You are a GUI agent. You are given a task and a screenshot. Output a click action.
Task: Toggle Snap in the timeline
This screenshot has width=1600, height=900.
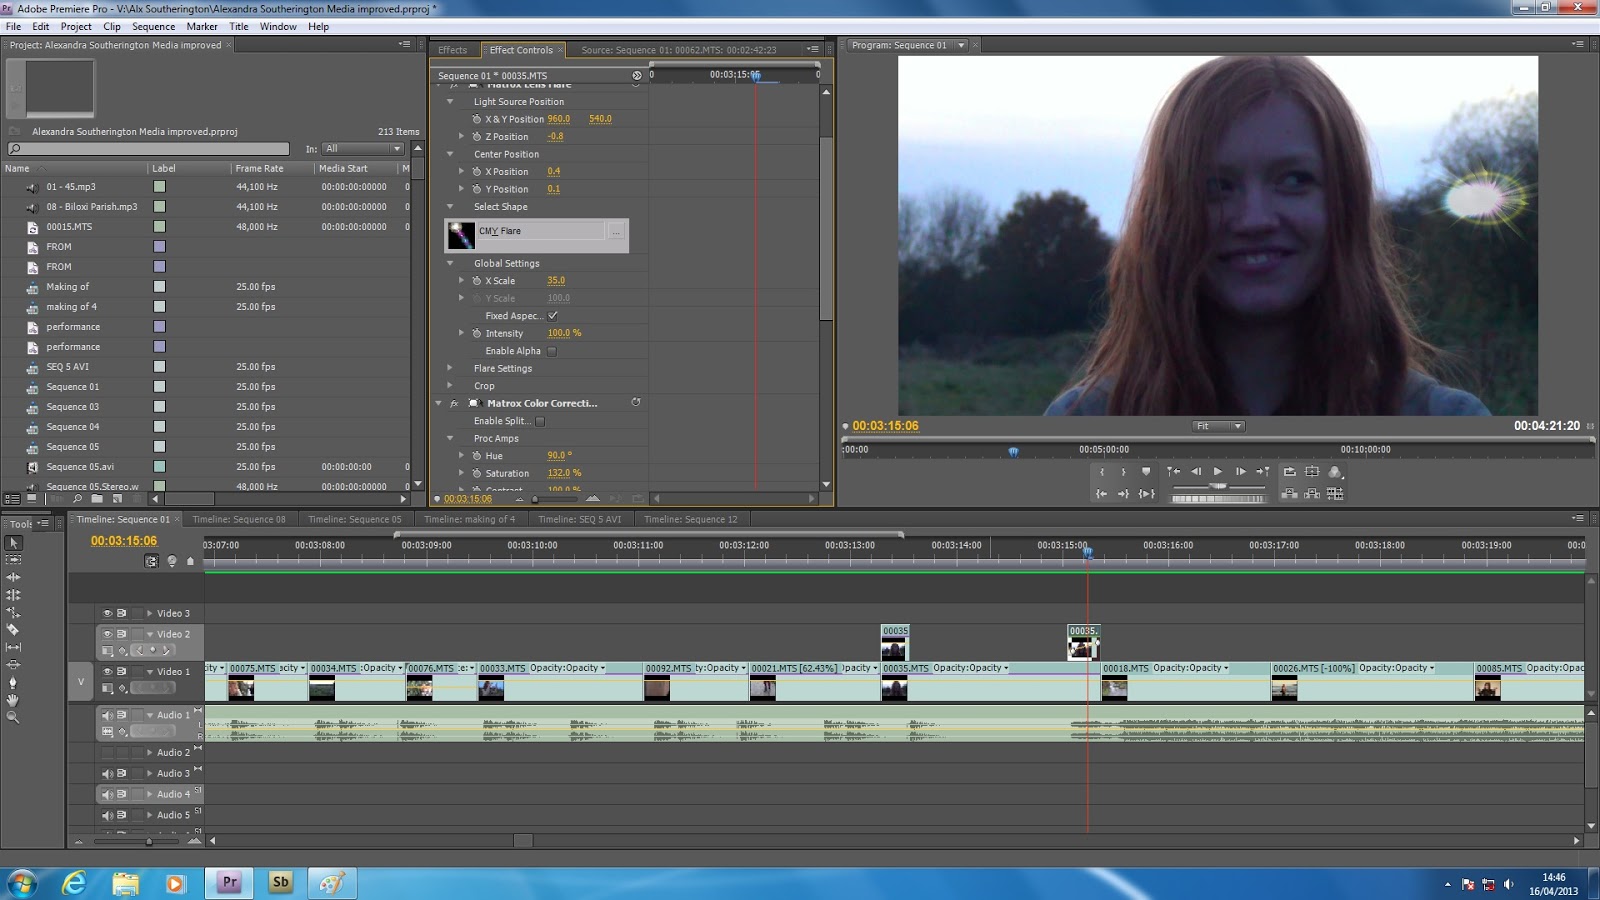point(151,561)
